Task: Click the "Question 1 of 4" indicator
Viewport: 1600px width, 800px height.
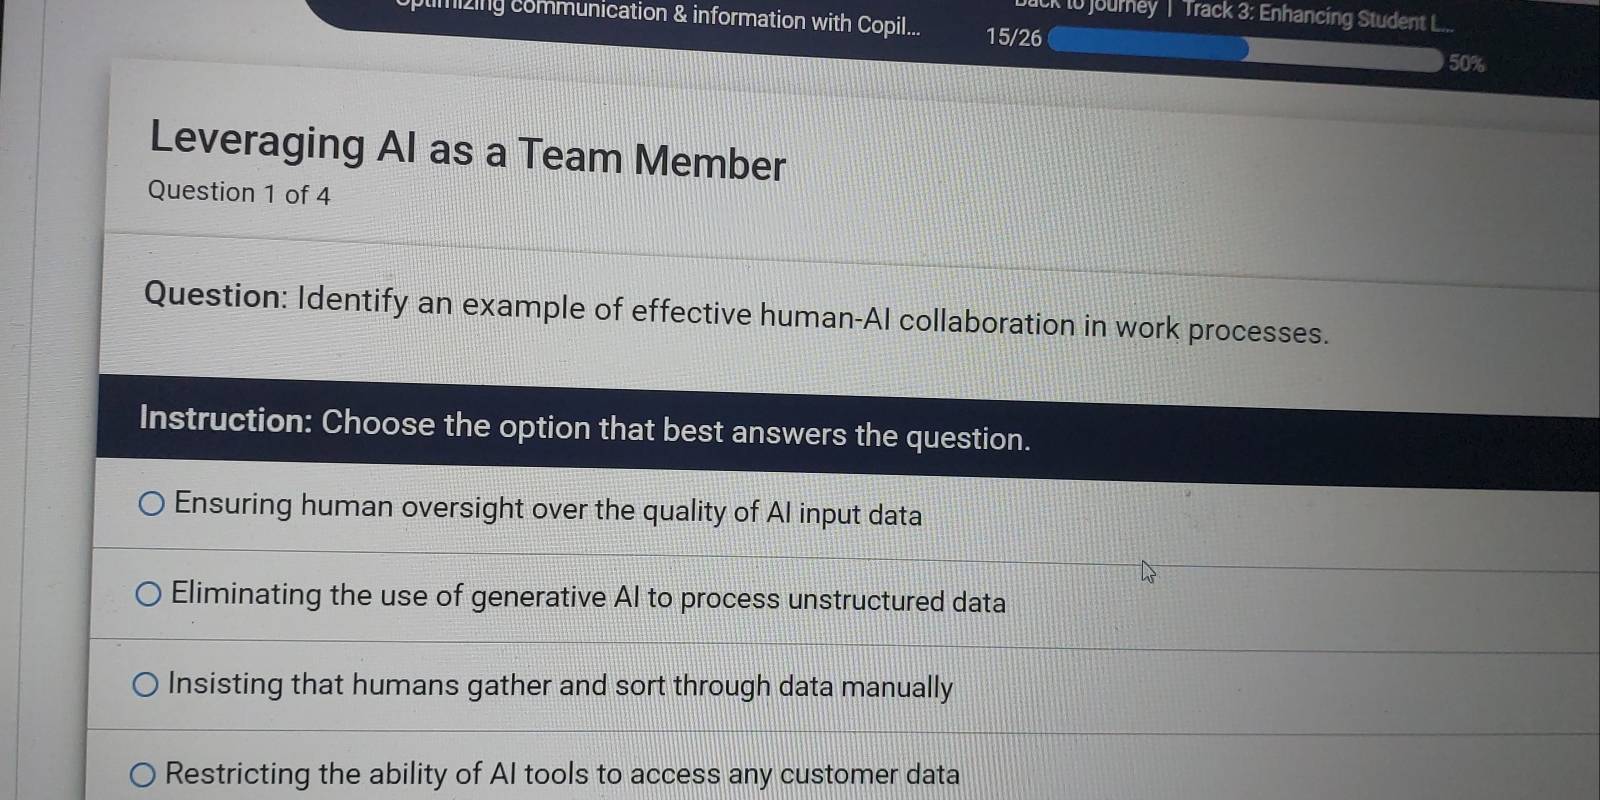Action: [x=240, y=191]
